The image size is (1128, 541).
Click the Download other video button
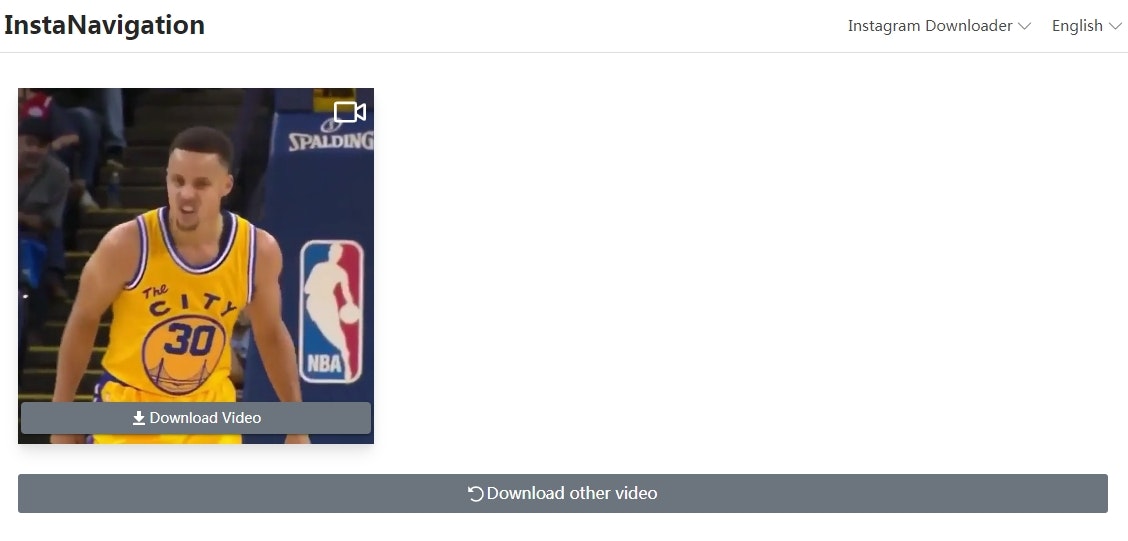point(563,494)
